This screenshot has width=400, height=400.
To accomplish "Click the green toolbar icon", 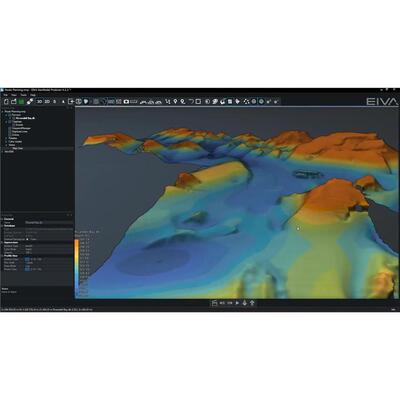I will [21, 101].
